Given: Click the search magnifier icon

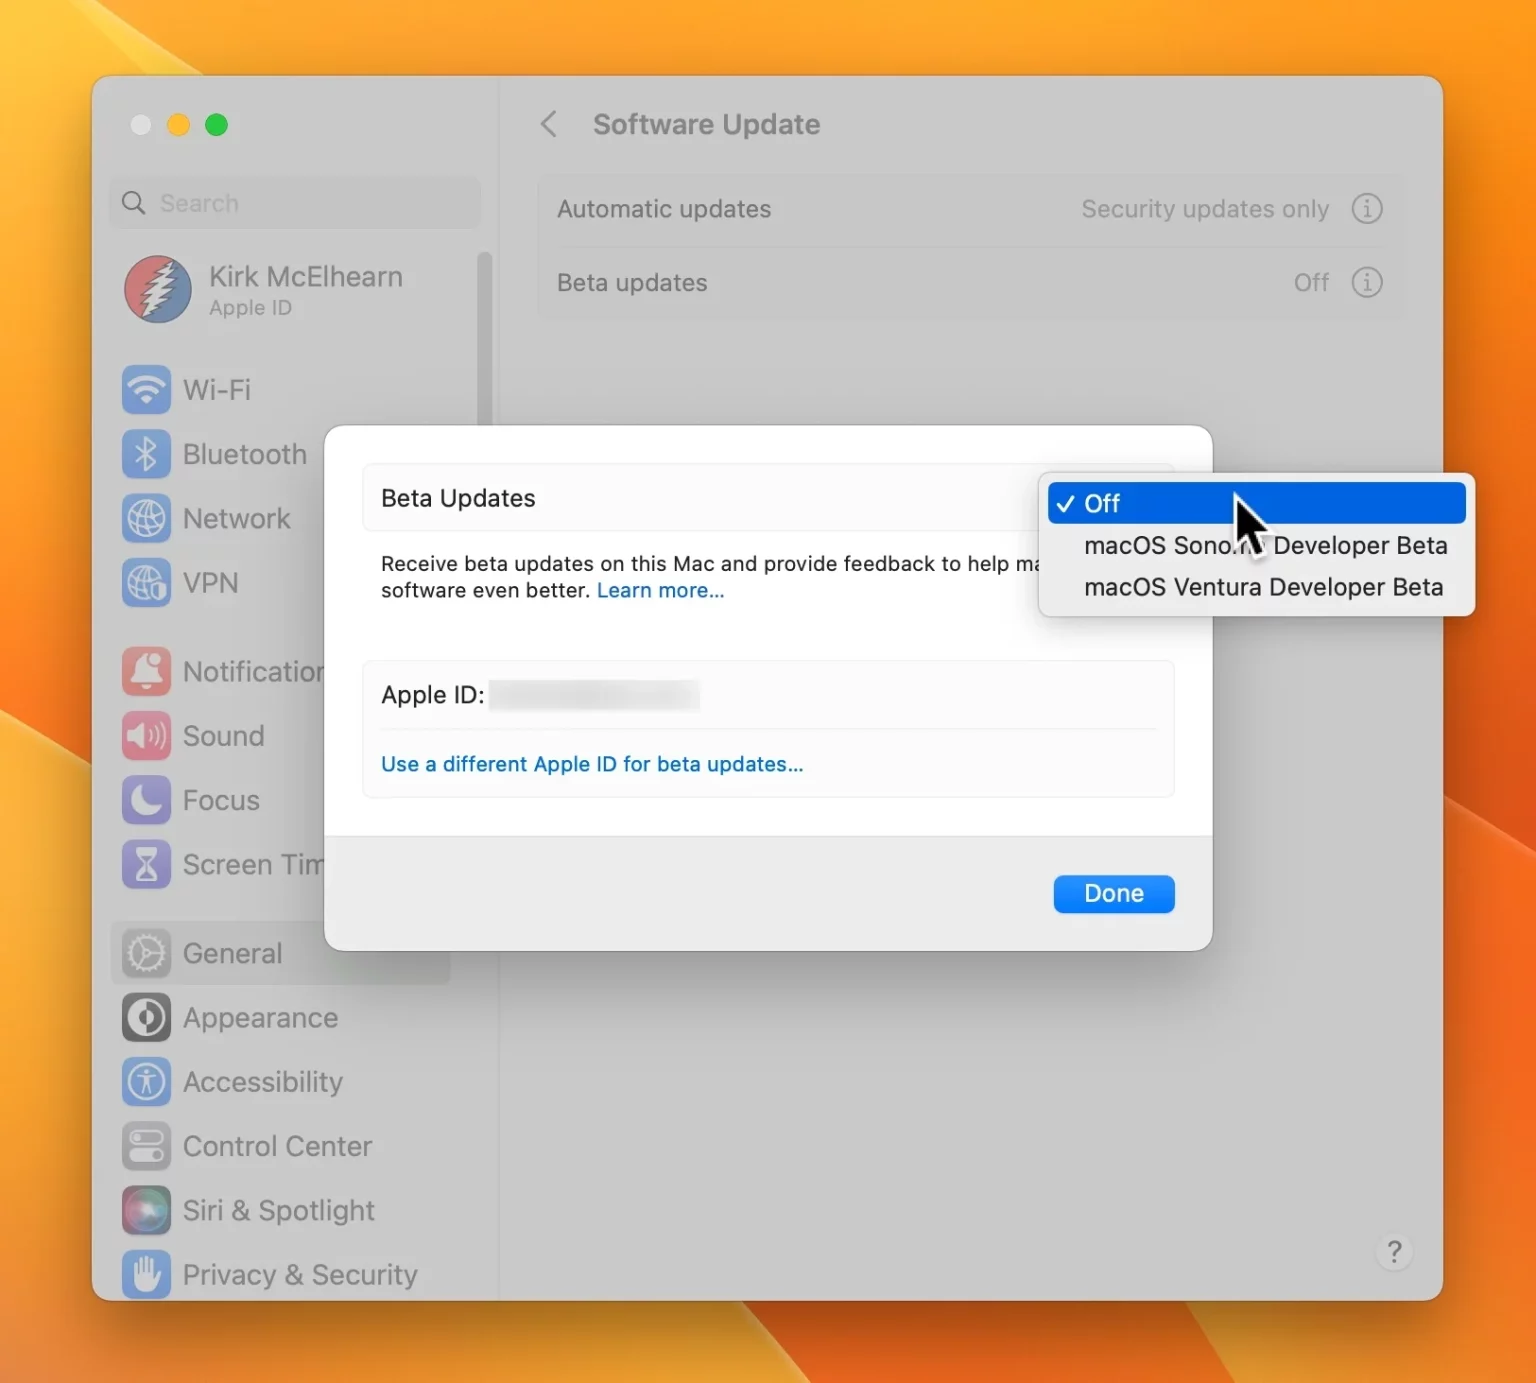Looking at the screenshot, I should (x=133, y=203).
